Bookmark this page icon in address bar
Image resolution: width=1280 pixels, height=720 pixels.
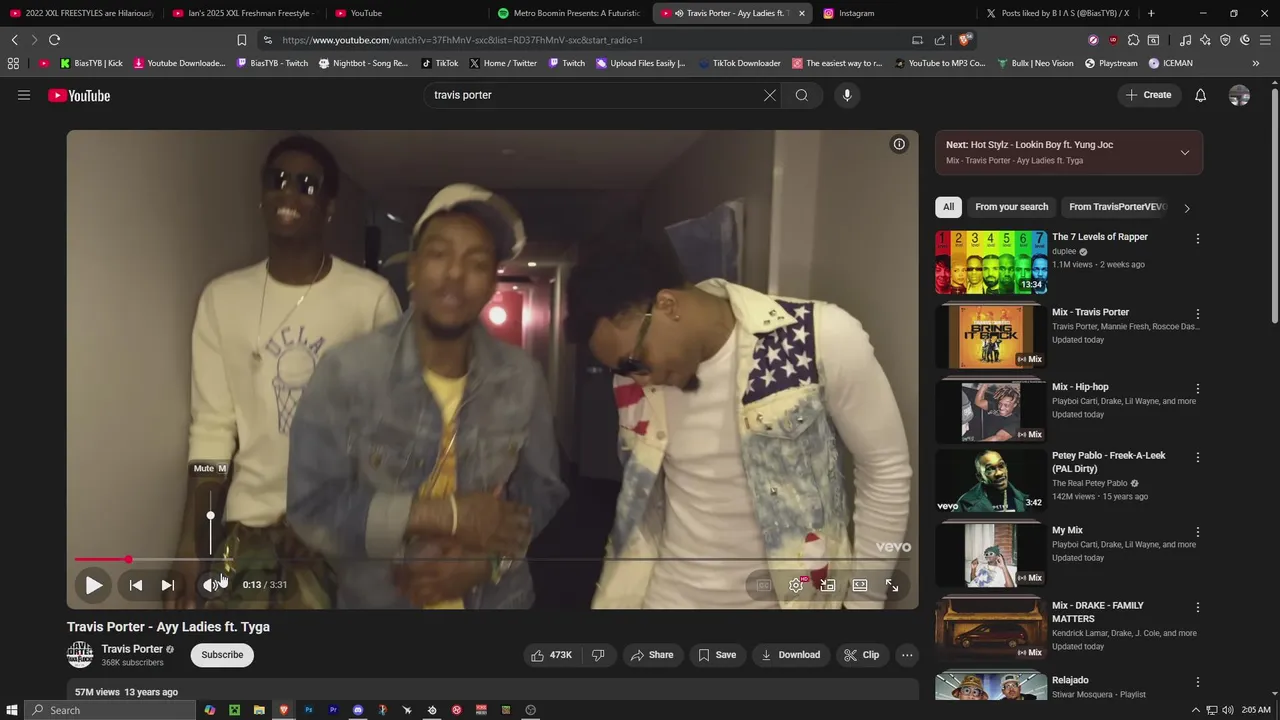pos(241,40)
